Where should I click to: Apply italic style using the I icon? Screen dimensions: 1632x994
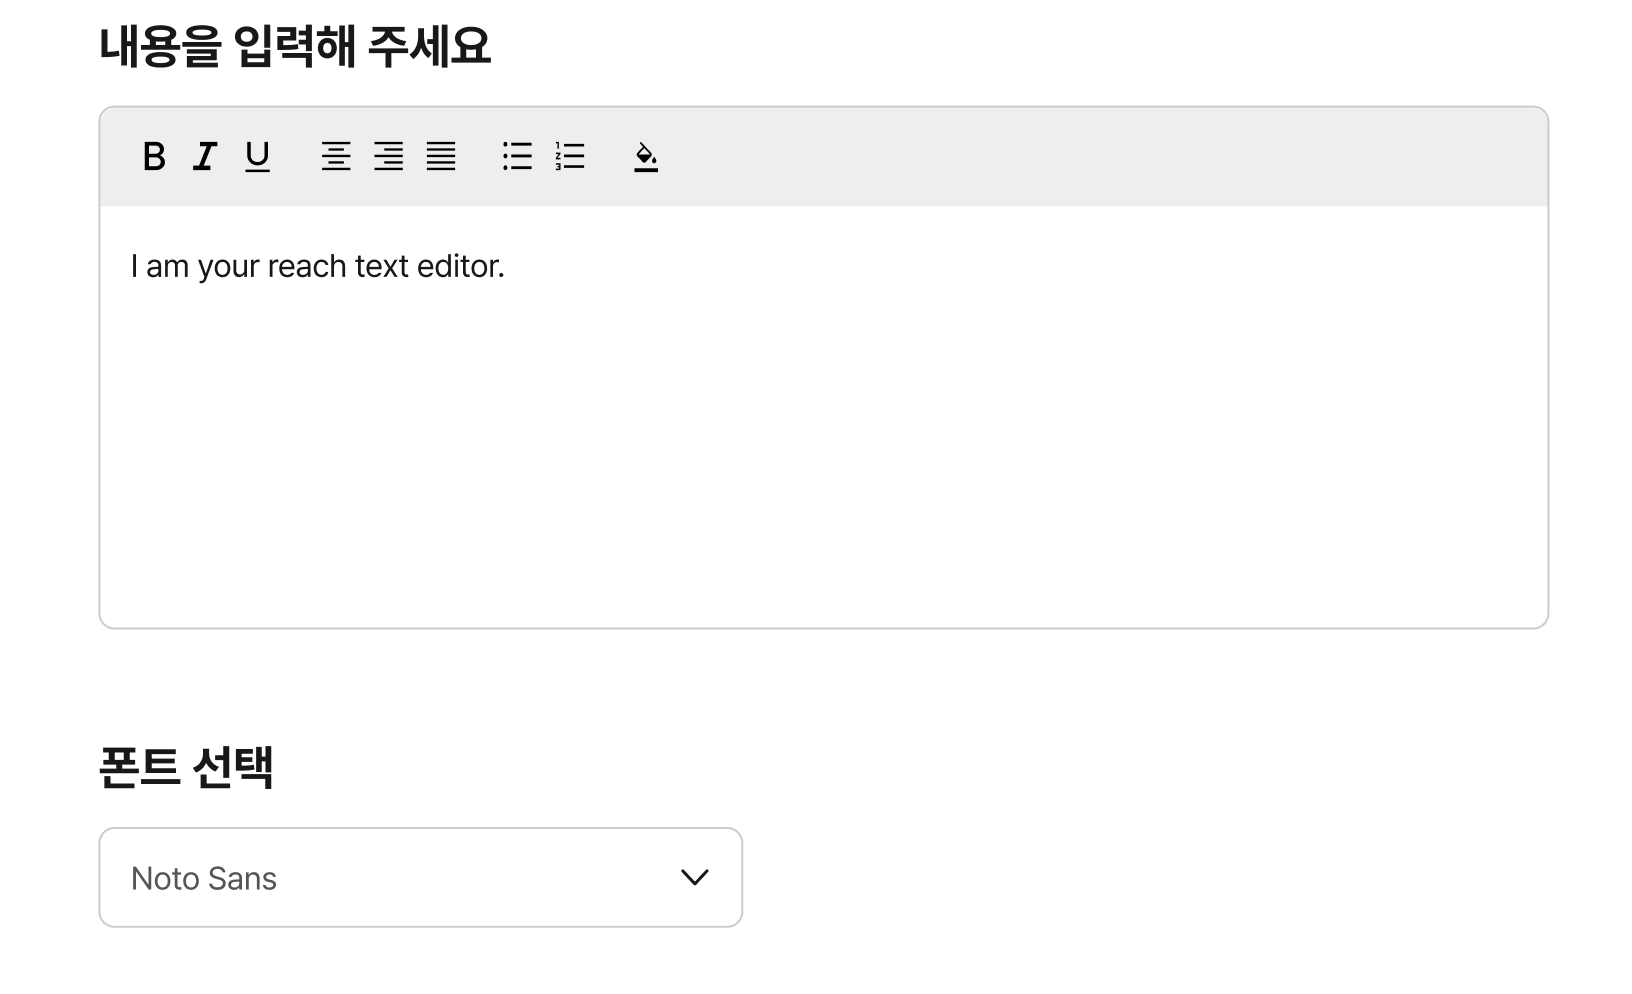tap(205, 156)
